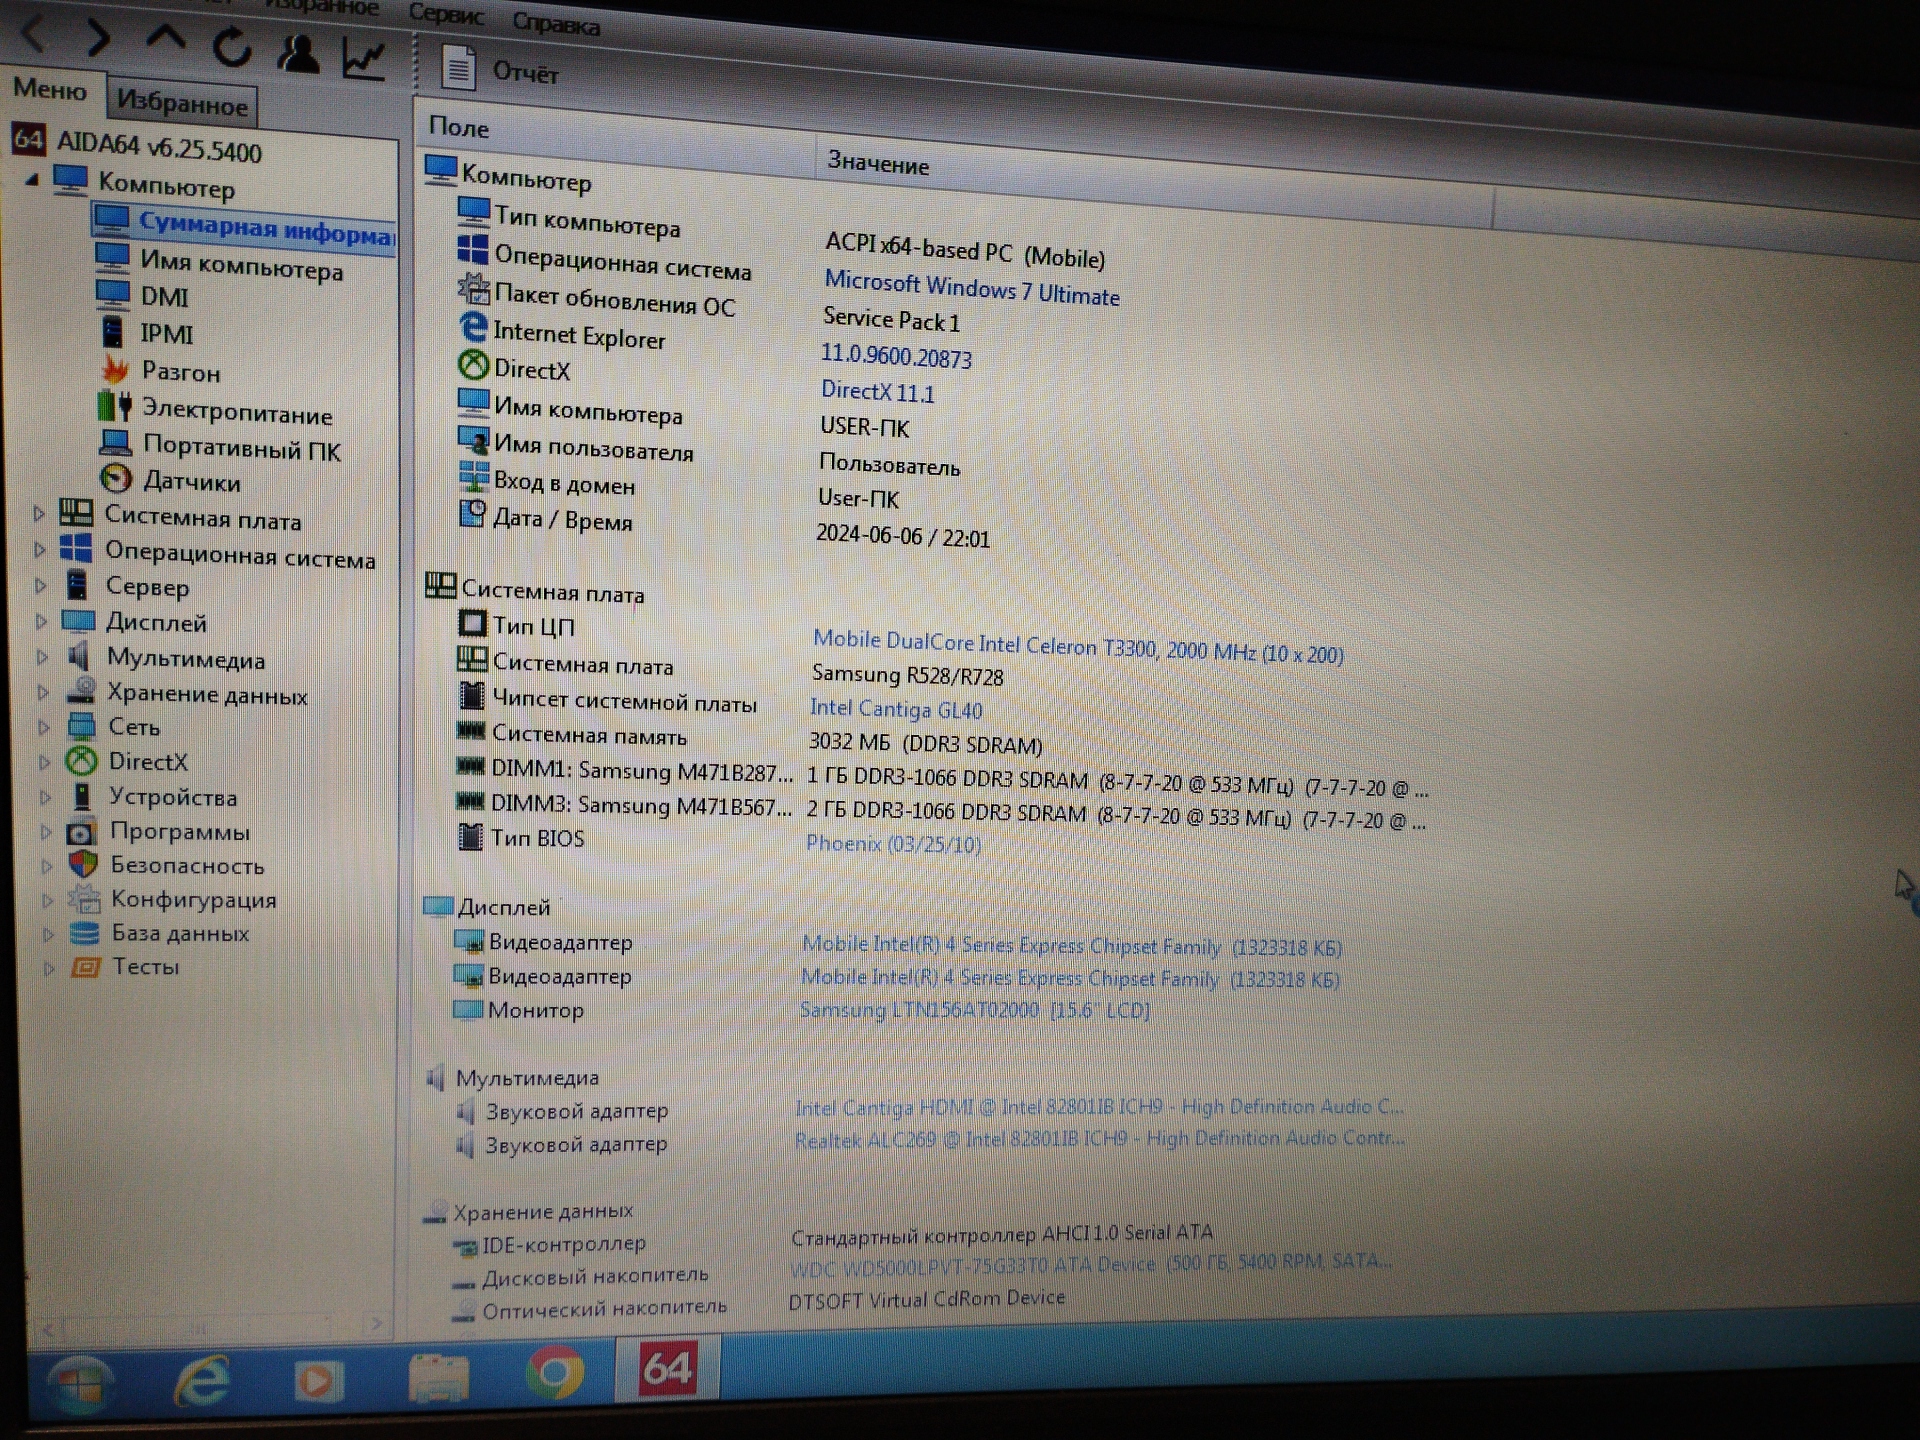Click the Internet Explorer field icon
The height and width of the screenshot is (1440, 1920).
click(473, 327)
